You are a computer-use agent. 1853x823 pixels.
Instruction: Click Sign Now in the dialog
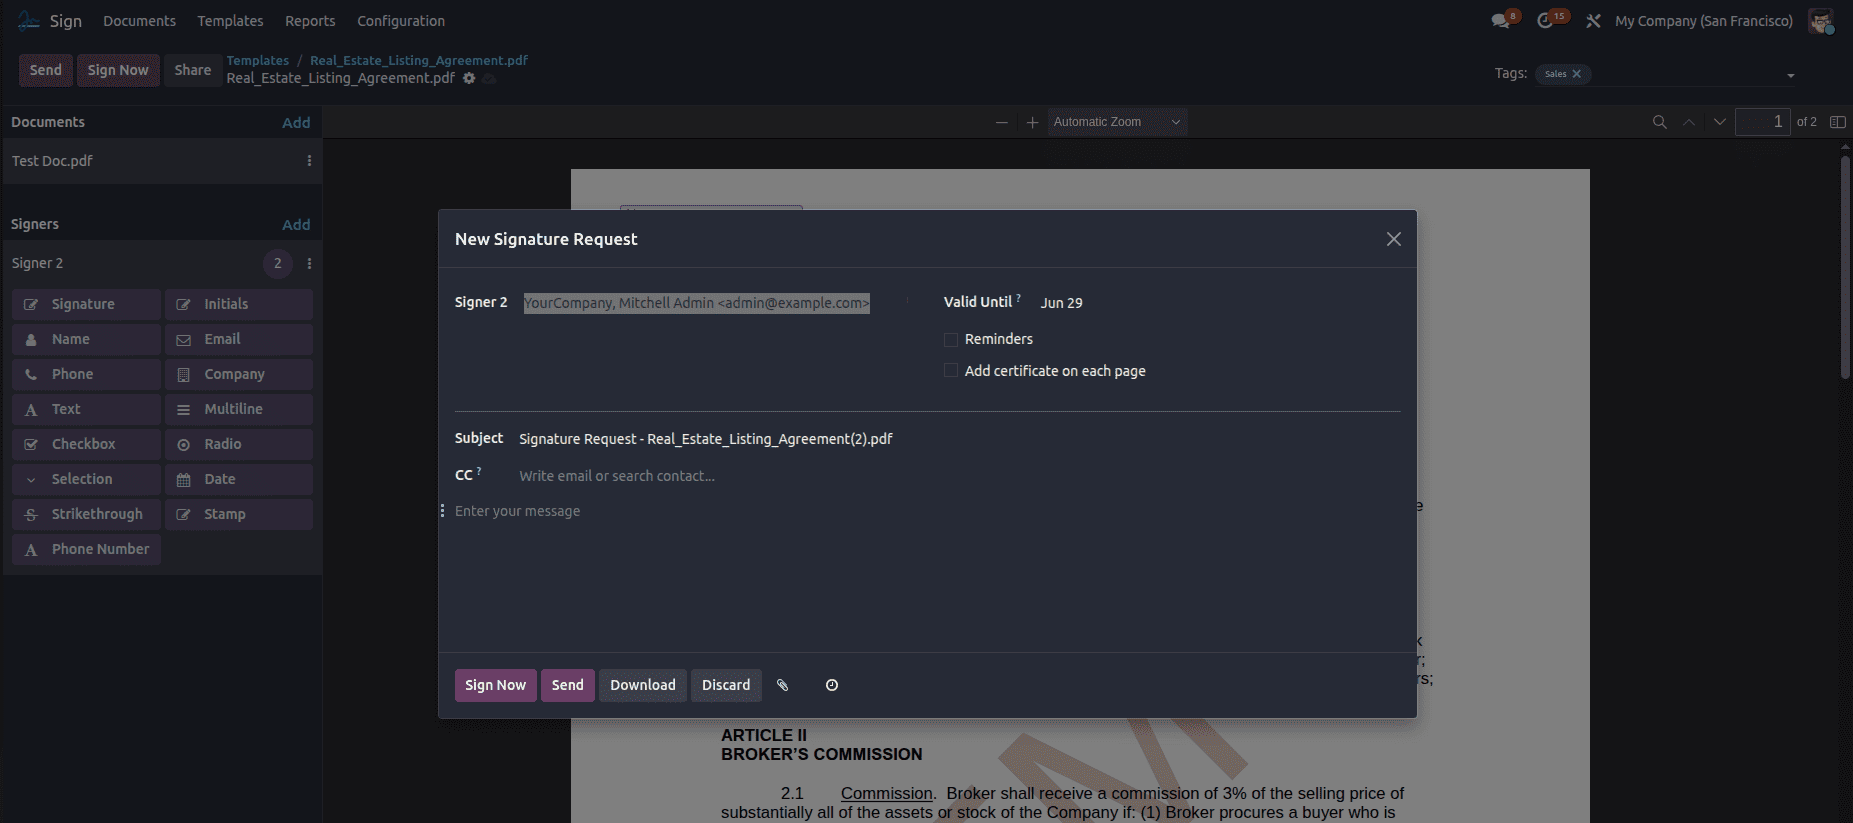click(495, 685)
